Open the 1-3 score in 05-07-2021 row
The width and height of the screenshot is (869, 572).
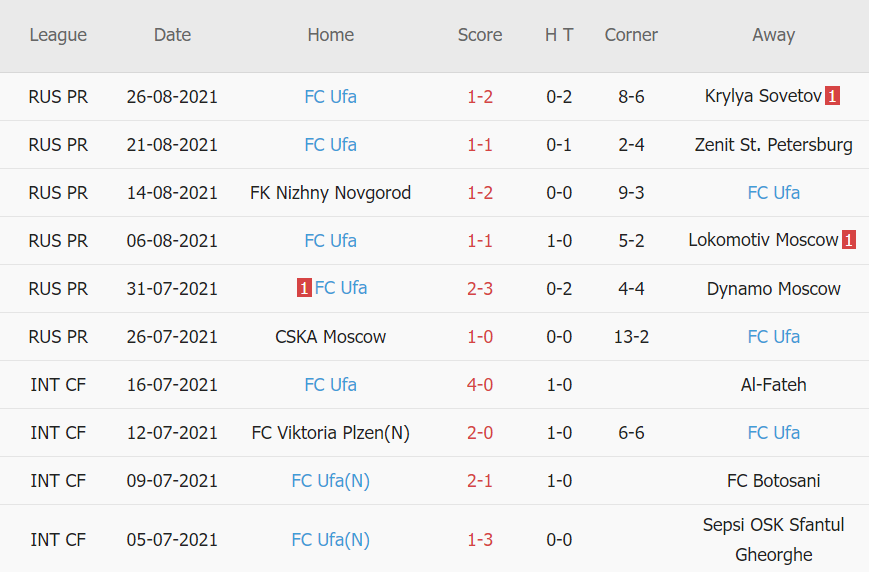(x=480, y=540)
